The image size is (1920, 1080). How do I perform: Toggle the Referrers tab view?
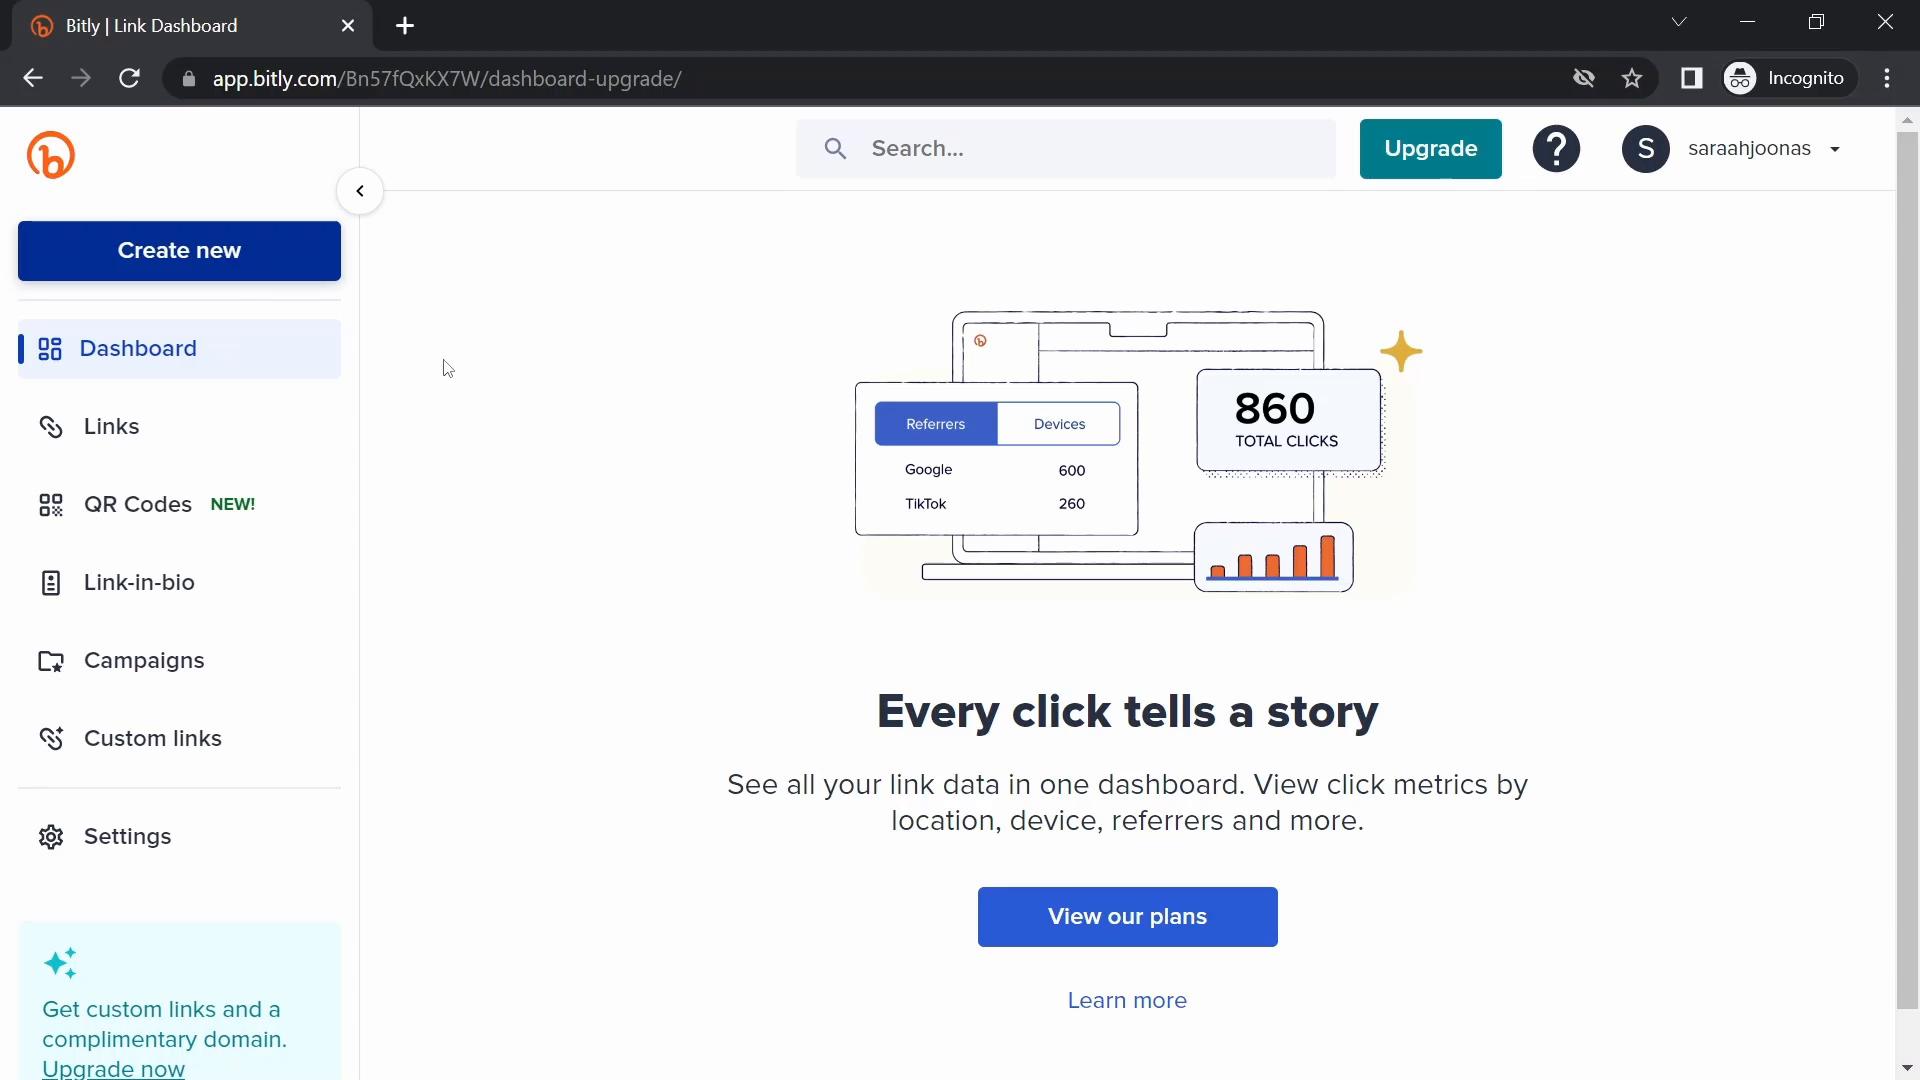936,422
